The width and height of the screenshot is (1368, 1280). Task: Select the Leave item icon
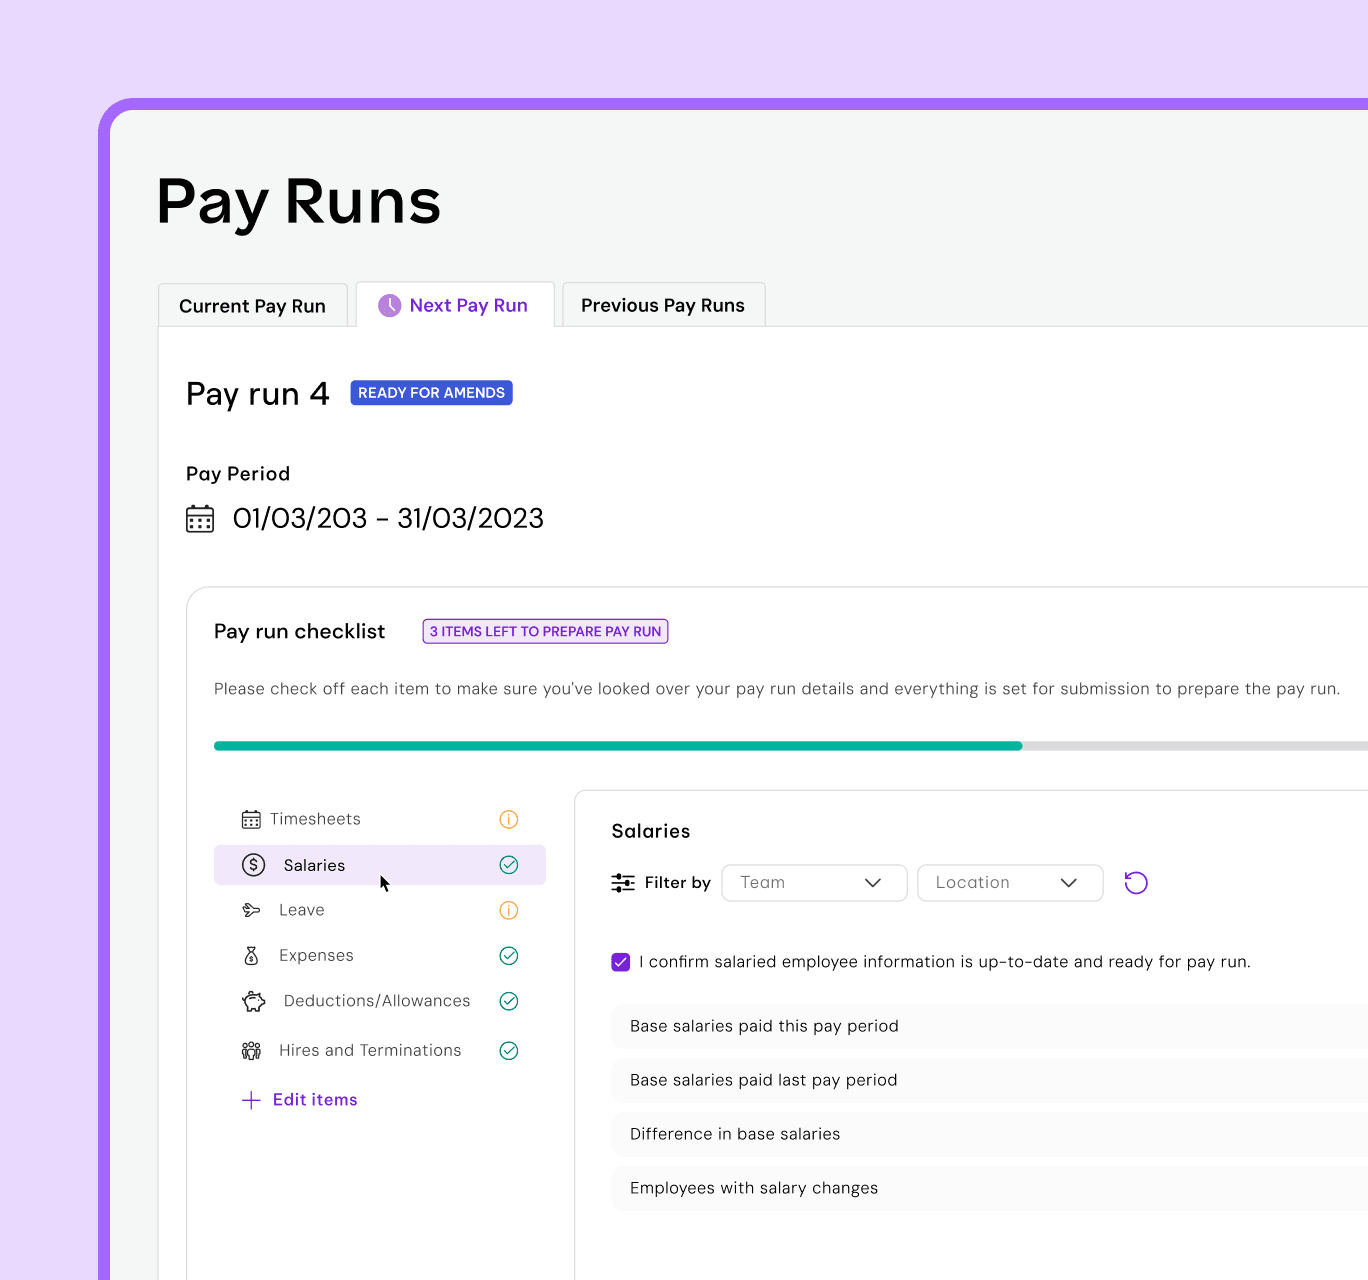click(x=252, y=909)
